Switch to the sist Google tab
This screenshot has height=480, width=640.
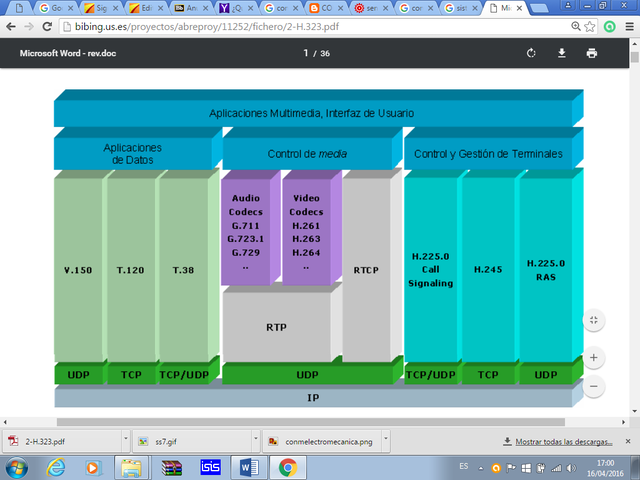pos(460,8)
